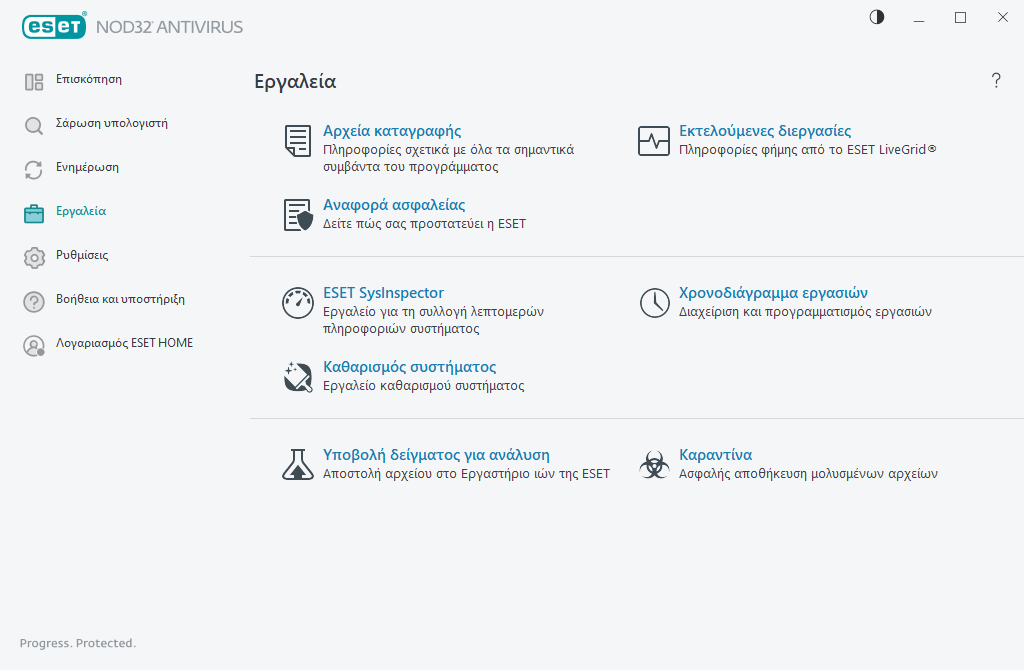Open Βοήθεια και υποστήριξη

click(x=120, y=299)
